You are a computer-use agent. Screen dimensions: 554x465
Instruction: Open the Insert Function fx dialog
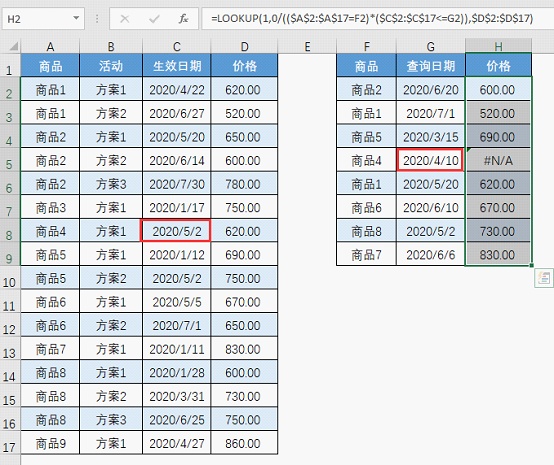183,19
